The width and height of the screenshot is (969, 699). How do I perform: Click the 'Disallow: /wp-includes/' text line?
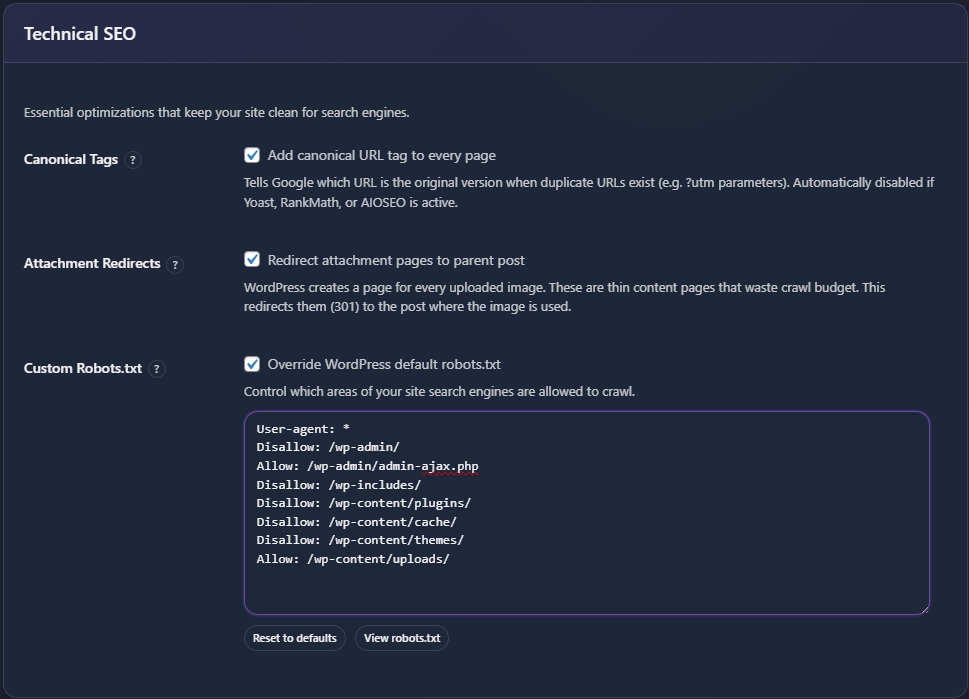(x=336, y=484)
